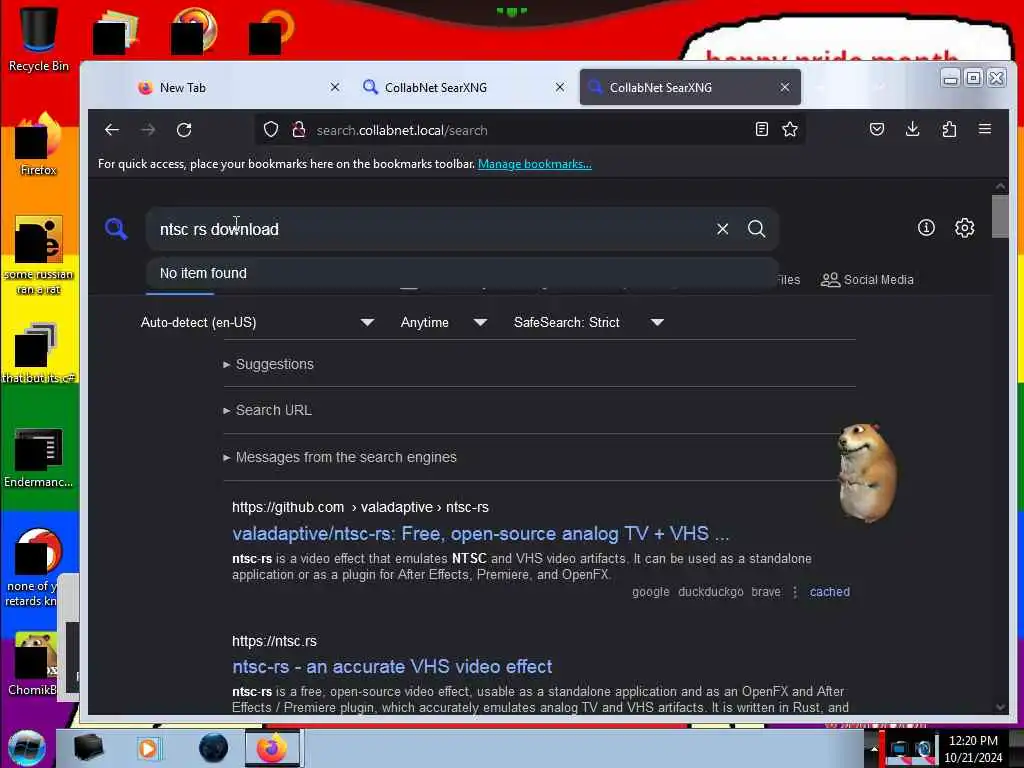Open the Firefox downloads panel
Viewport: 1024px width, 768px height.
click(x=913, y=129)
